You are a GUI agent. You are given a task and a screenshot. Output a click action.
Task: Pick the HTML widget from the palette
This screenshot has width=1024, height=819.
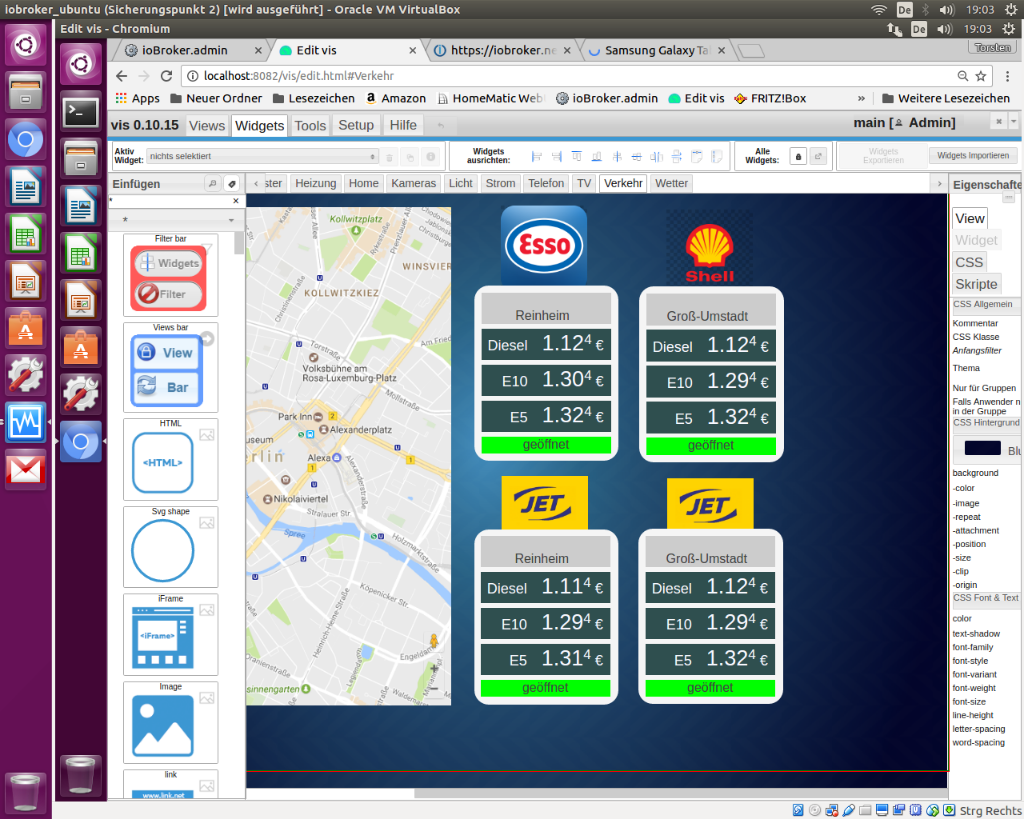click(x=170, y=458)
